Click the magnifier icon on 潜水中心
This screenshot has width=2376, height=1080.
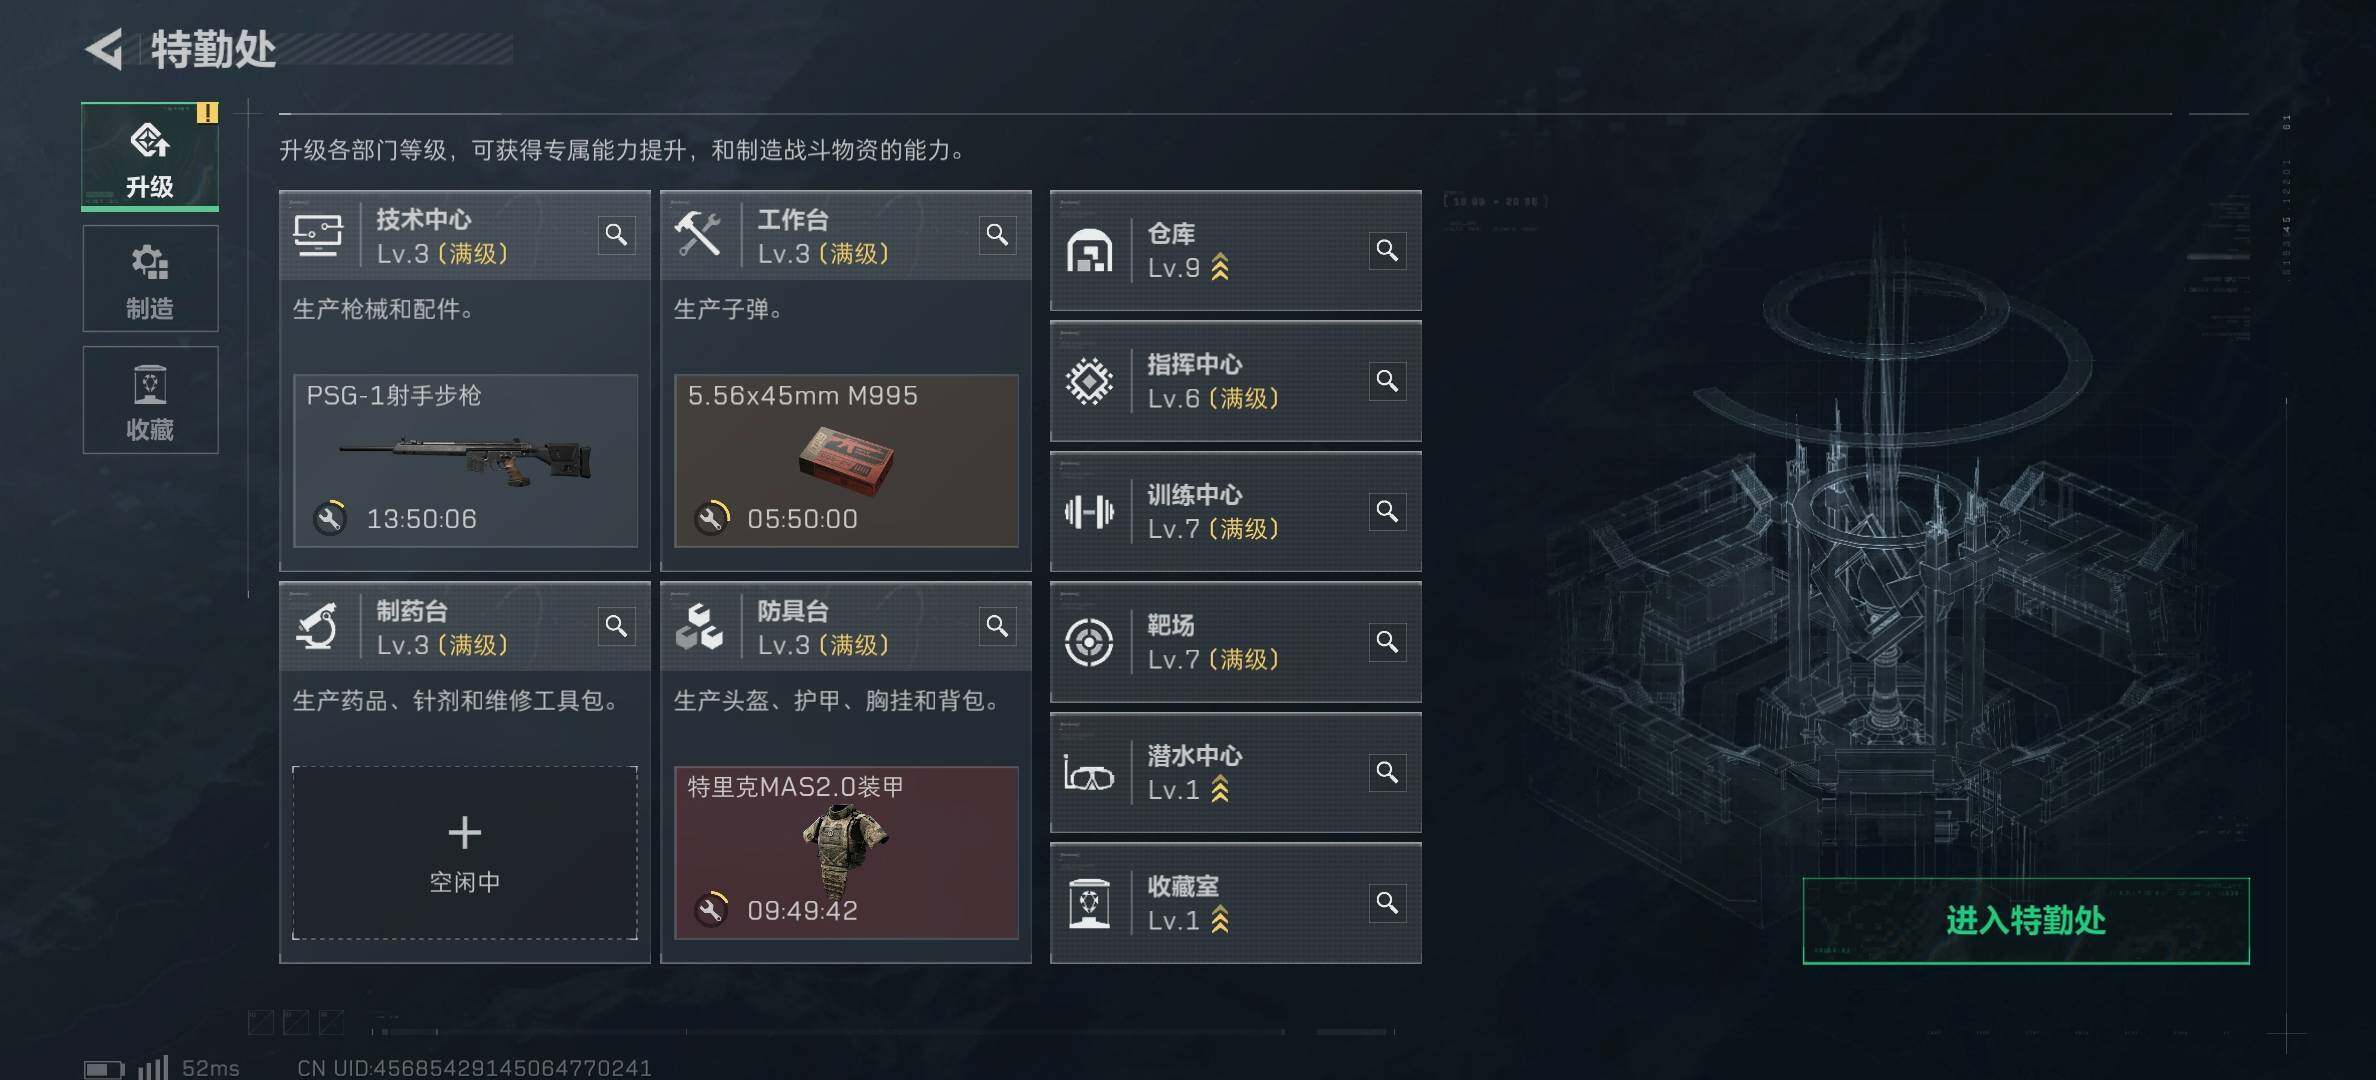click(x=1387, y=772)
